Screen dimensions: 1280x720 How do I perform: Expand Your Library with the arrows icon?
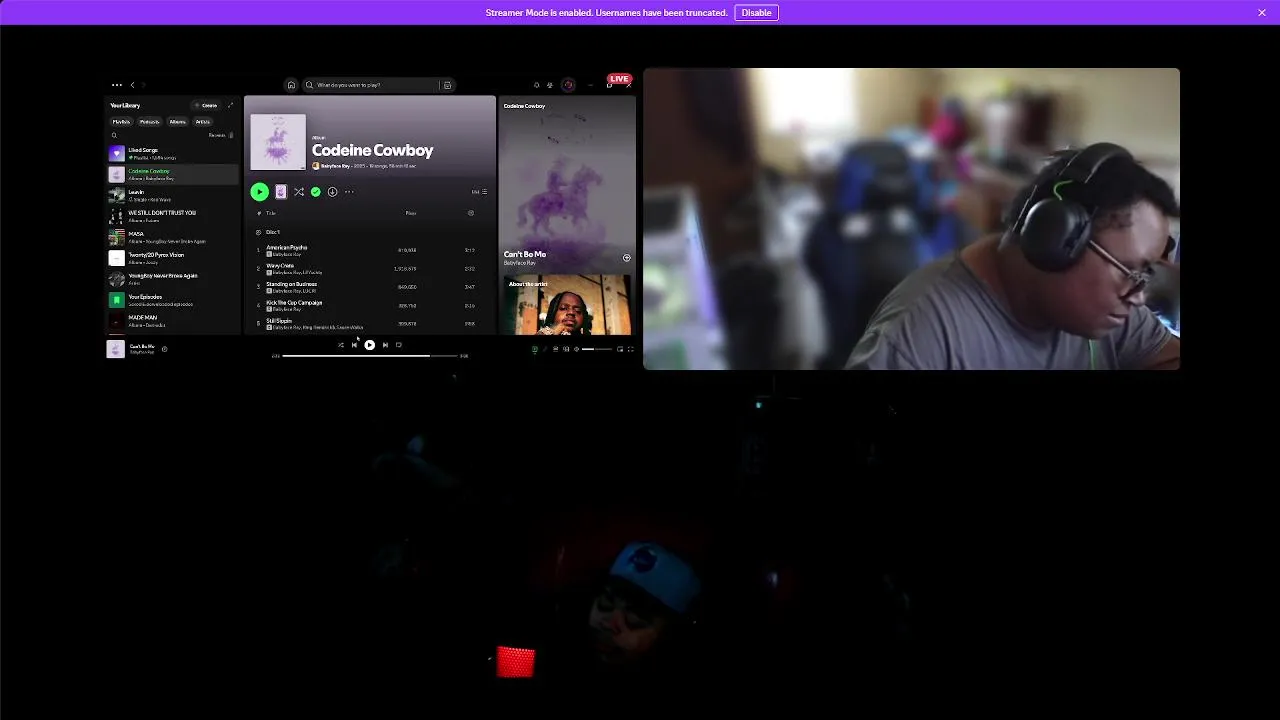[x=231, y=105]
